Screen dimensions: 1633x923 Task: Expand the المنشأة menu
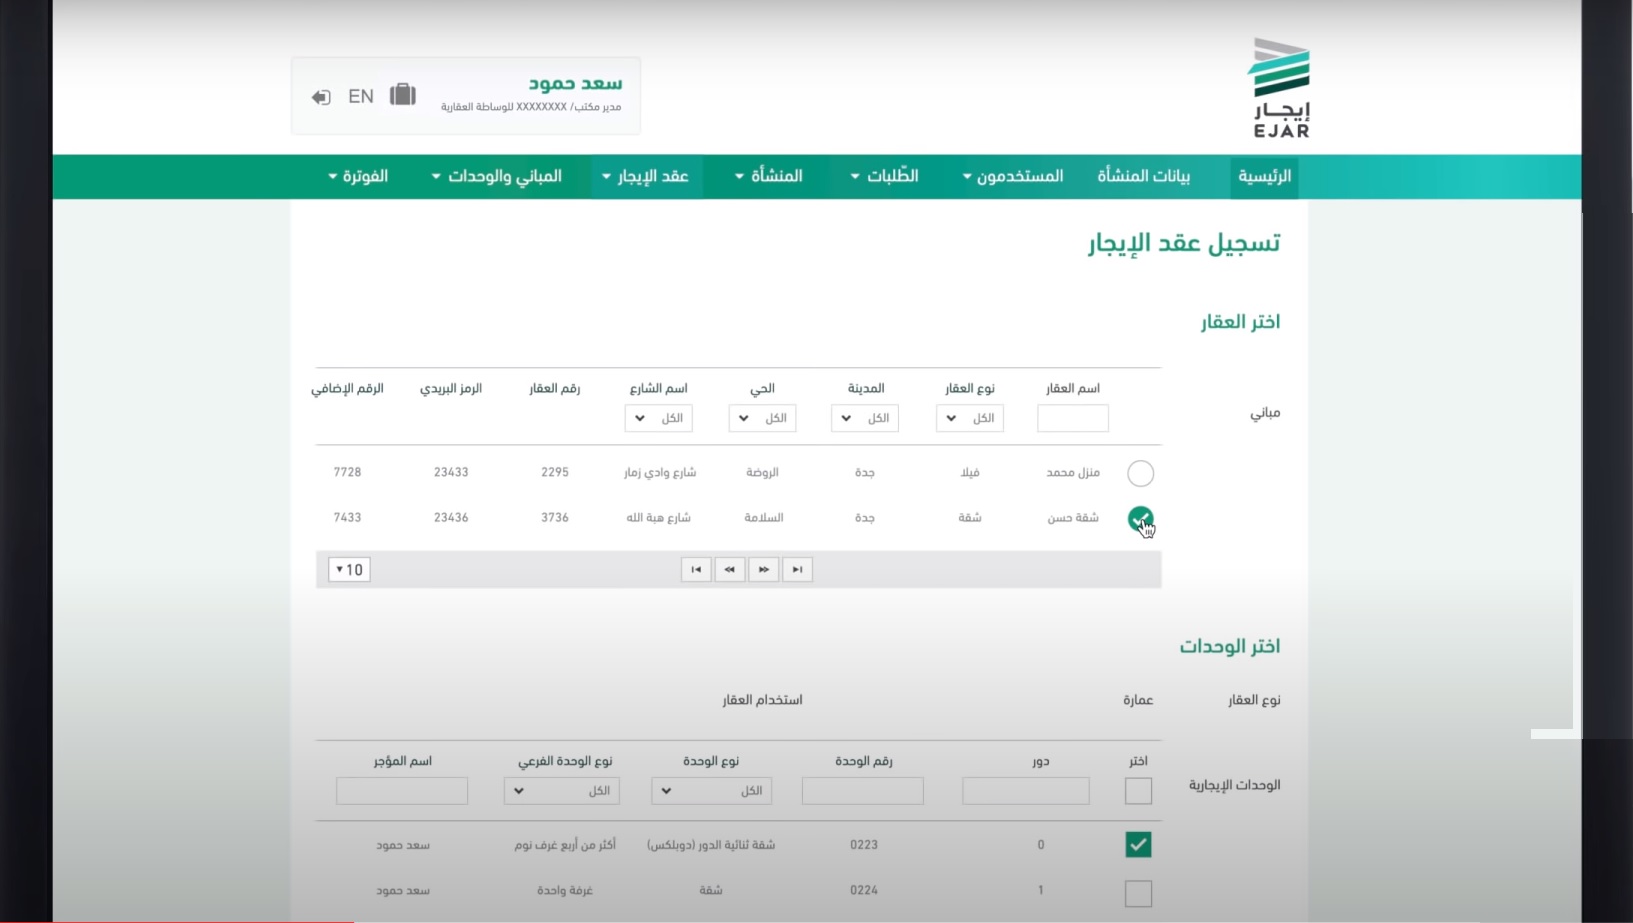coord(769,176)
